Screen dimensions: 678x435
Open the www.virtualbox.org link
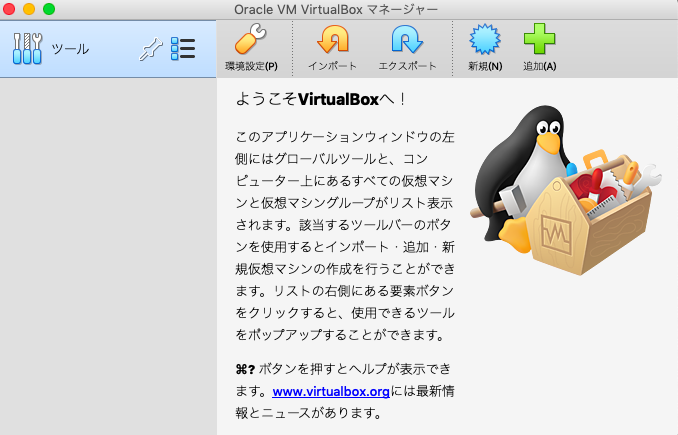coord(331,391)
